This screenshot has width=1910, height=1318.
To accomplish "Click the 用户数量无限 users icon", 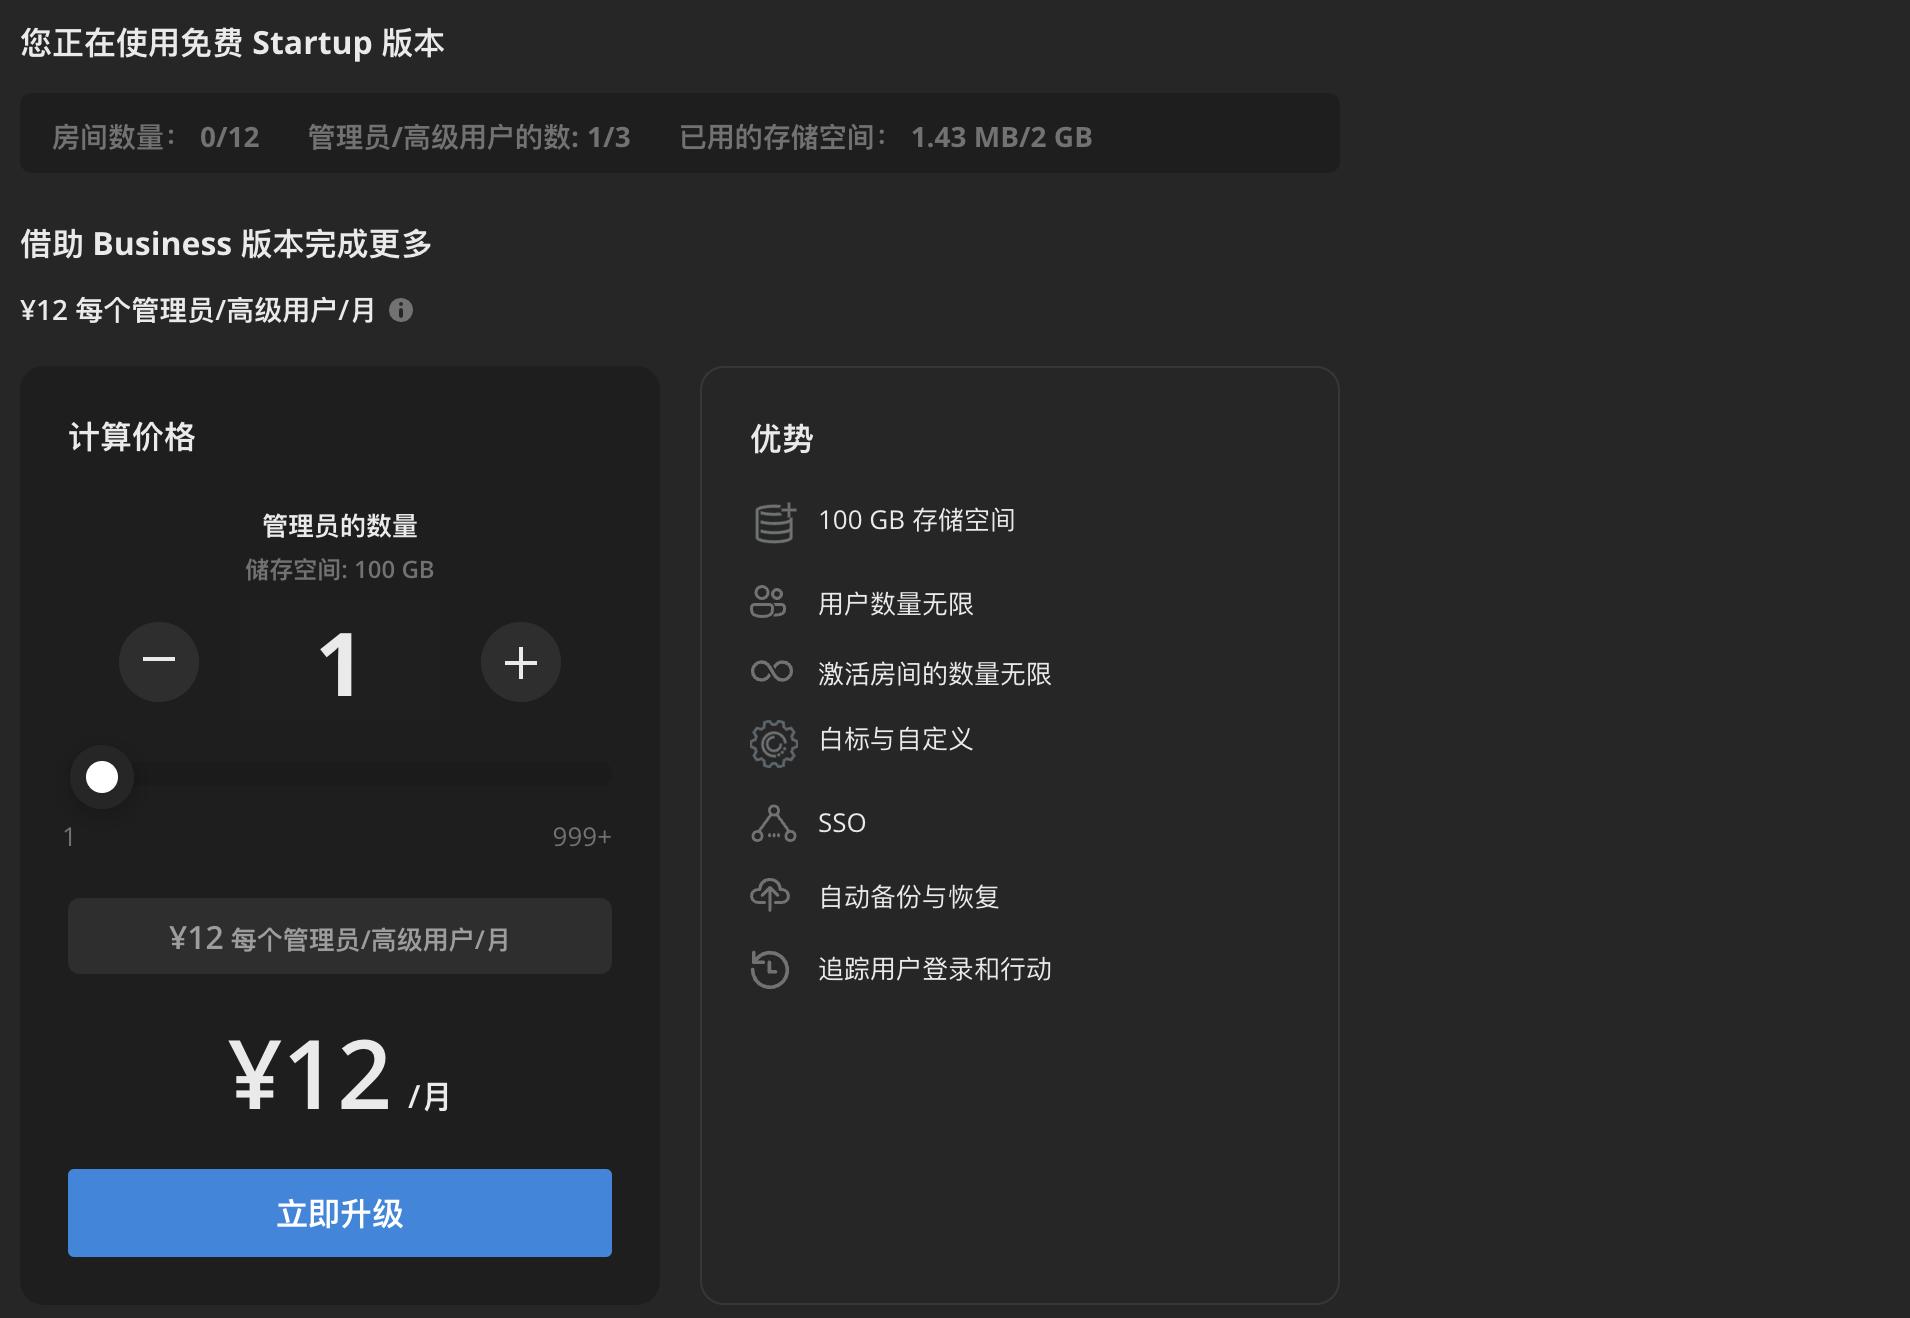I will (772, 602).
